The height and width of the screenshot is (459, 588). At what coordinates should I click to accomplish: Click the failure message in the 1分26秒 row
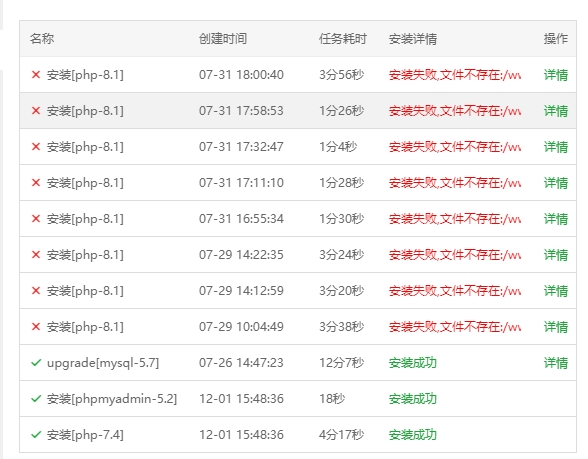pos(454,111)
